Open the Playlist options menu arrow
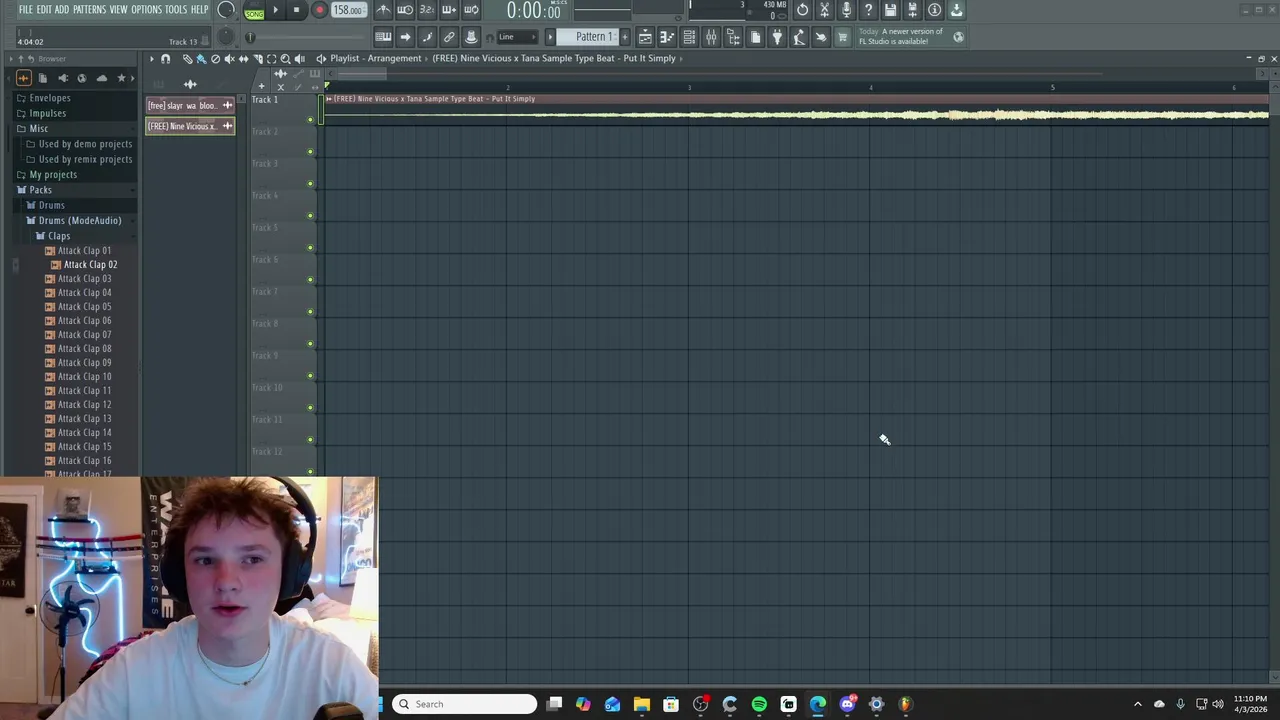Screen dimensions: 1280x720 [x=152, y=59]
